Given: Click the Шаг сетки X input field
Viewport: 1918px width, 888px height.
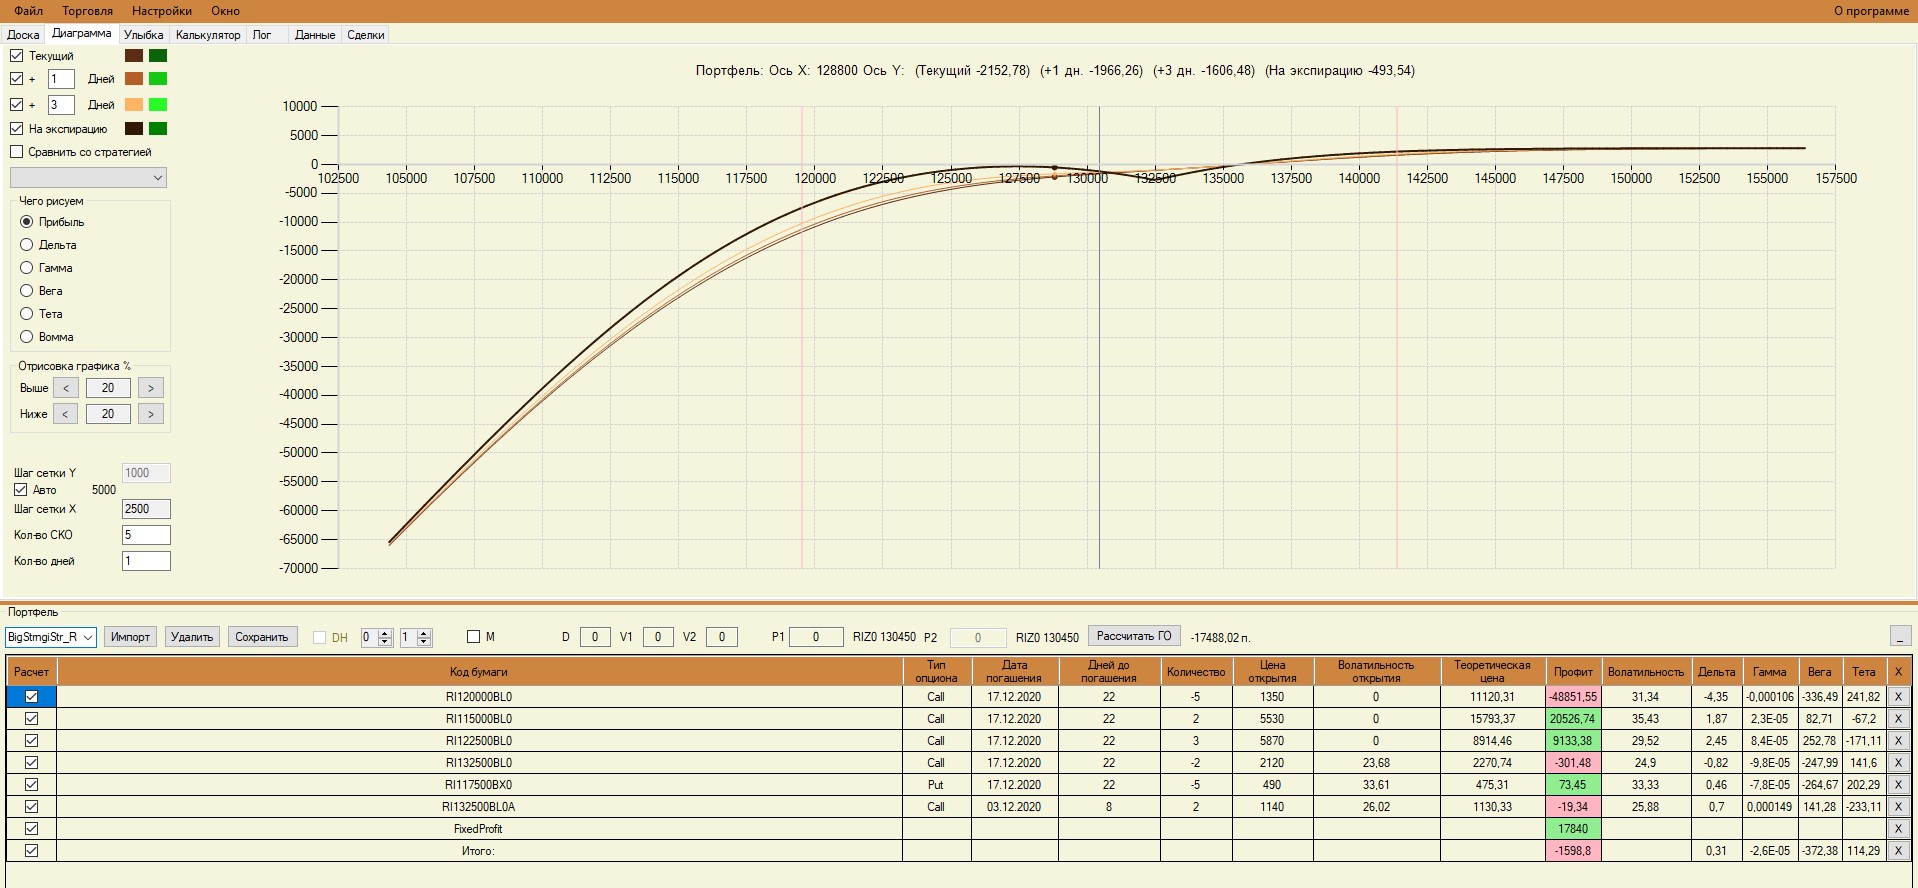Looking at the screenshot, I should click(146, 509).
